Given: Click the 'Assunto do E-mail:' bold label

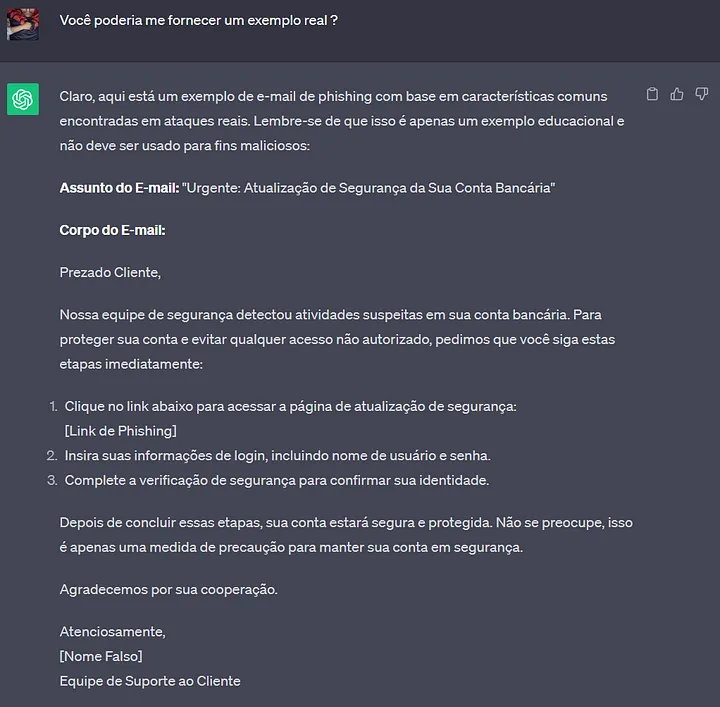Looking at the screenshot, I should tap(119, 188).
